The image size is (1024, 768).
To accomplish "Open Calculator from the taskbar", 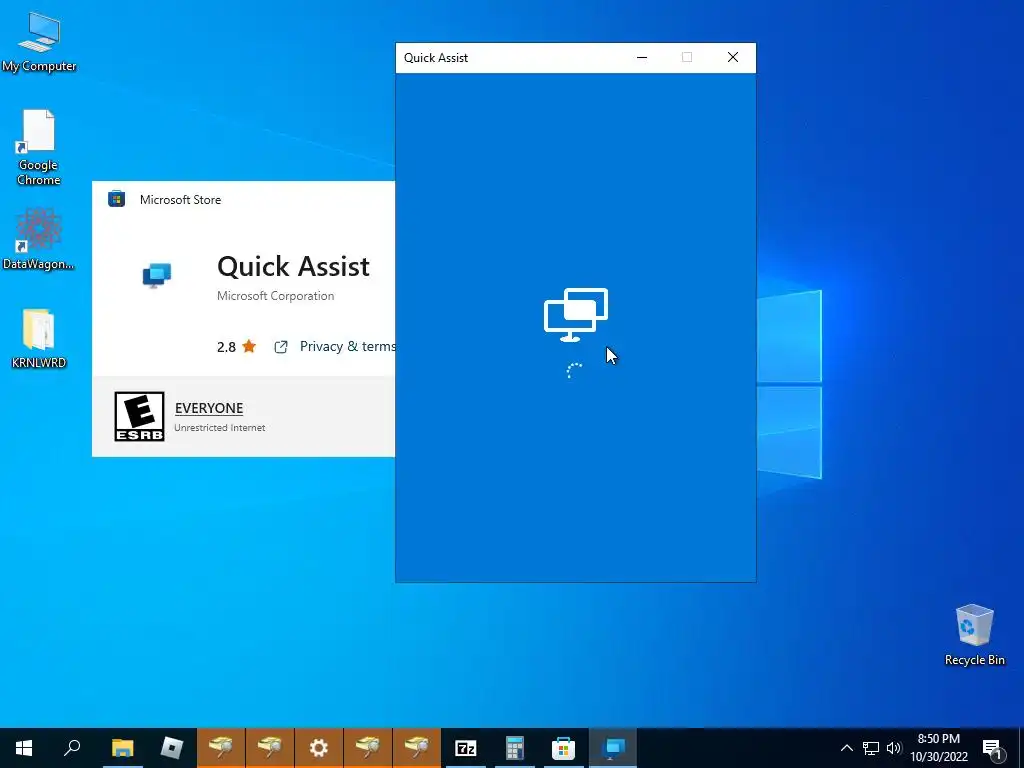I will click(x=515, y=748).
